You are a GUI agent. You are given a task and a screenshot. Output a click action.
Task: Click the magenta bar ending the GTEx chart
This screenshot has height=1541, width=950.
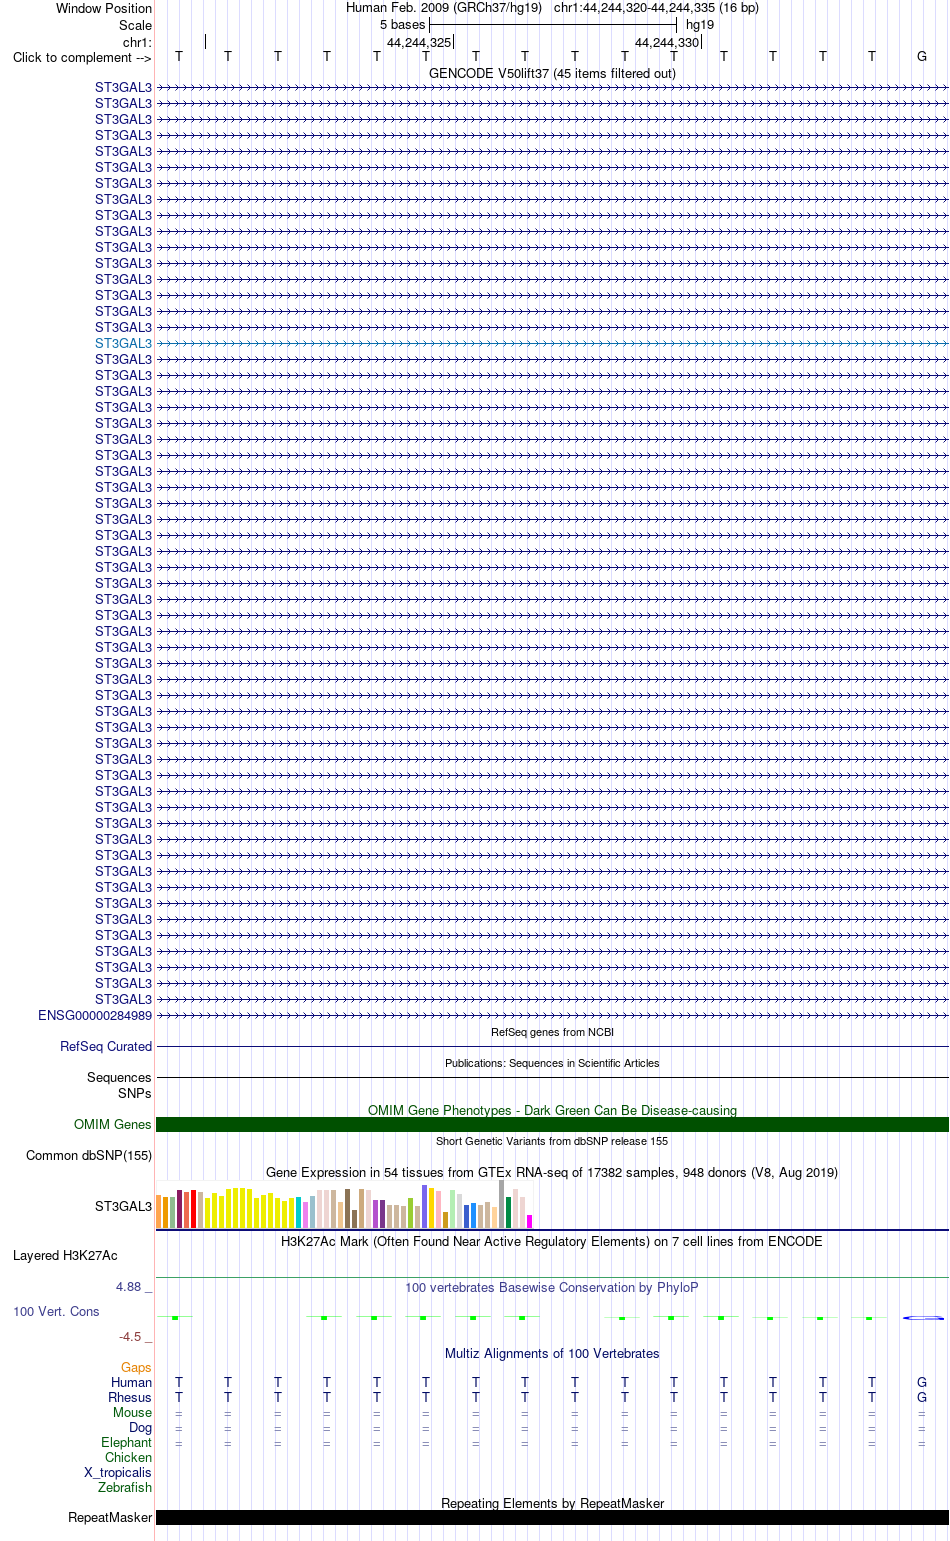coord(529,1221)
